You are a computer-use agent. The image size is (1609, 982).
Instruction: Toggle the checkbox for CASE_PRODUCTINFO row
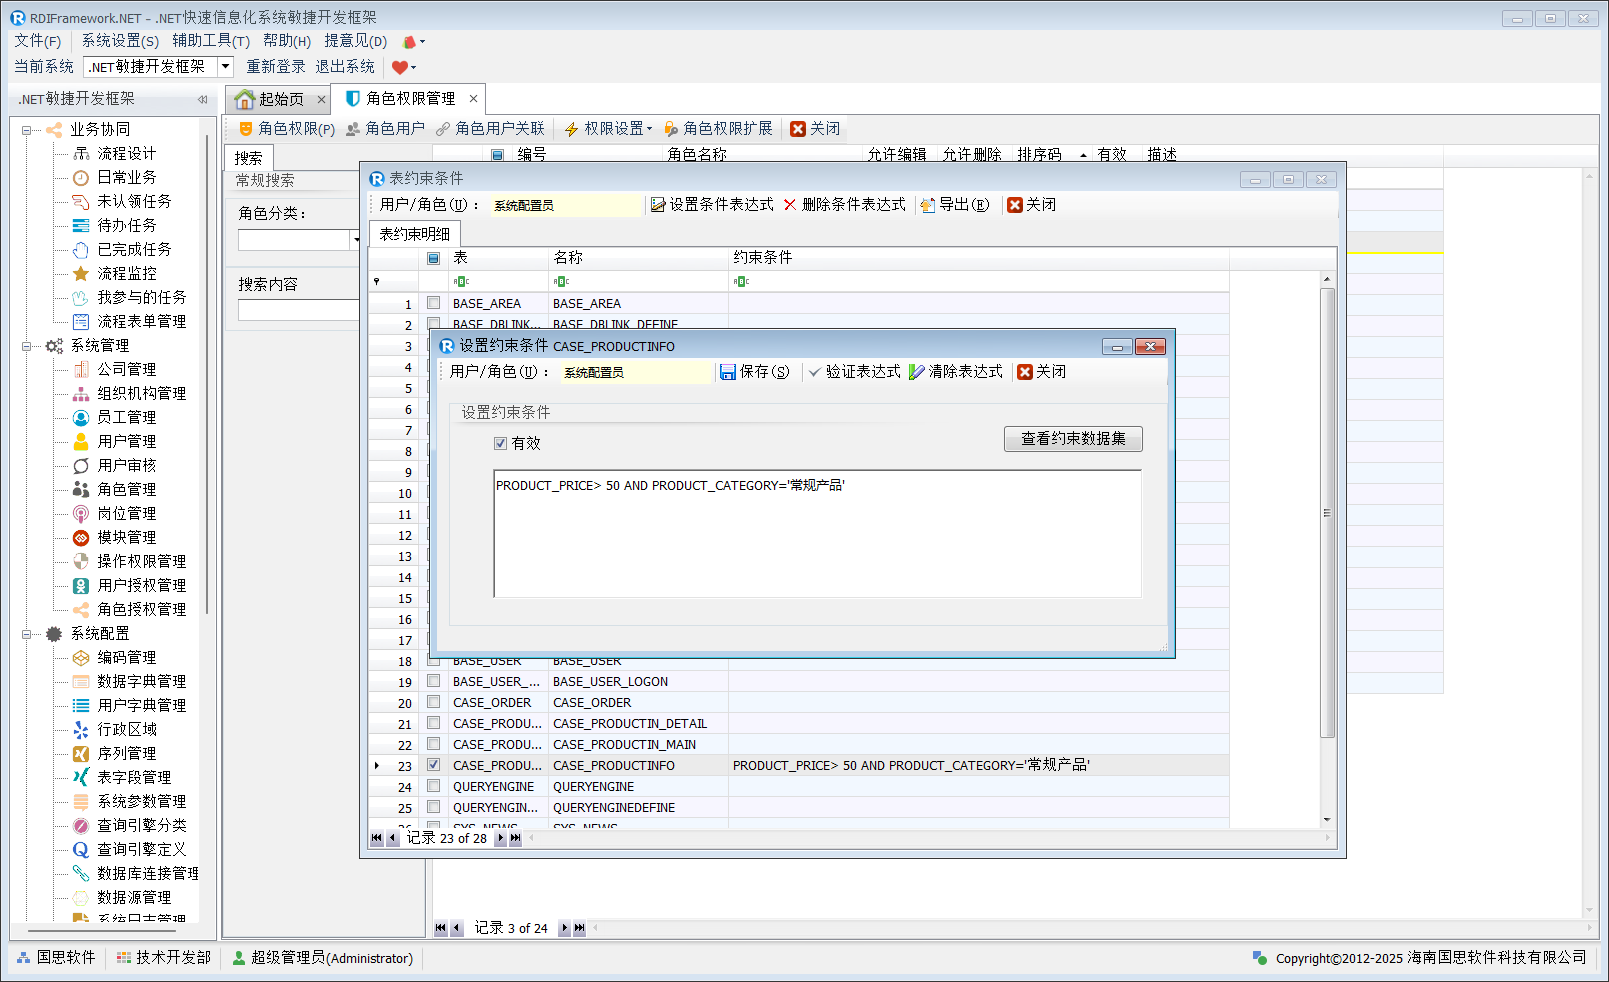coord(434,765)
